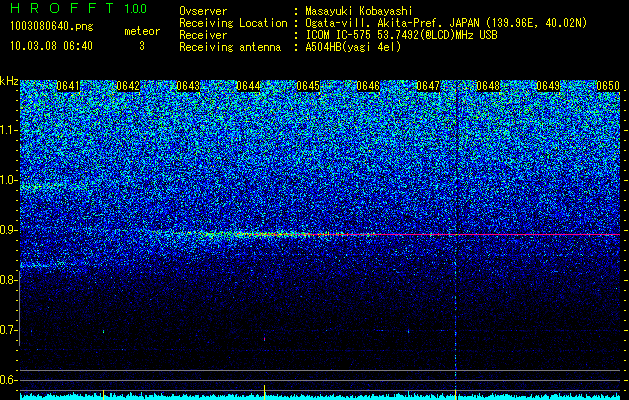Click the yellow meteor tick near 0647 burst
Viewport: 629px width, 400px height.
click(x=456, y=394)
